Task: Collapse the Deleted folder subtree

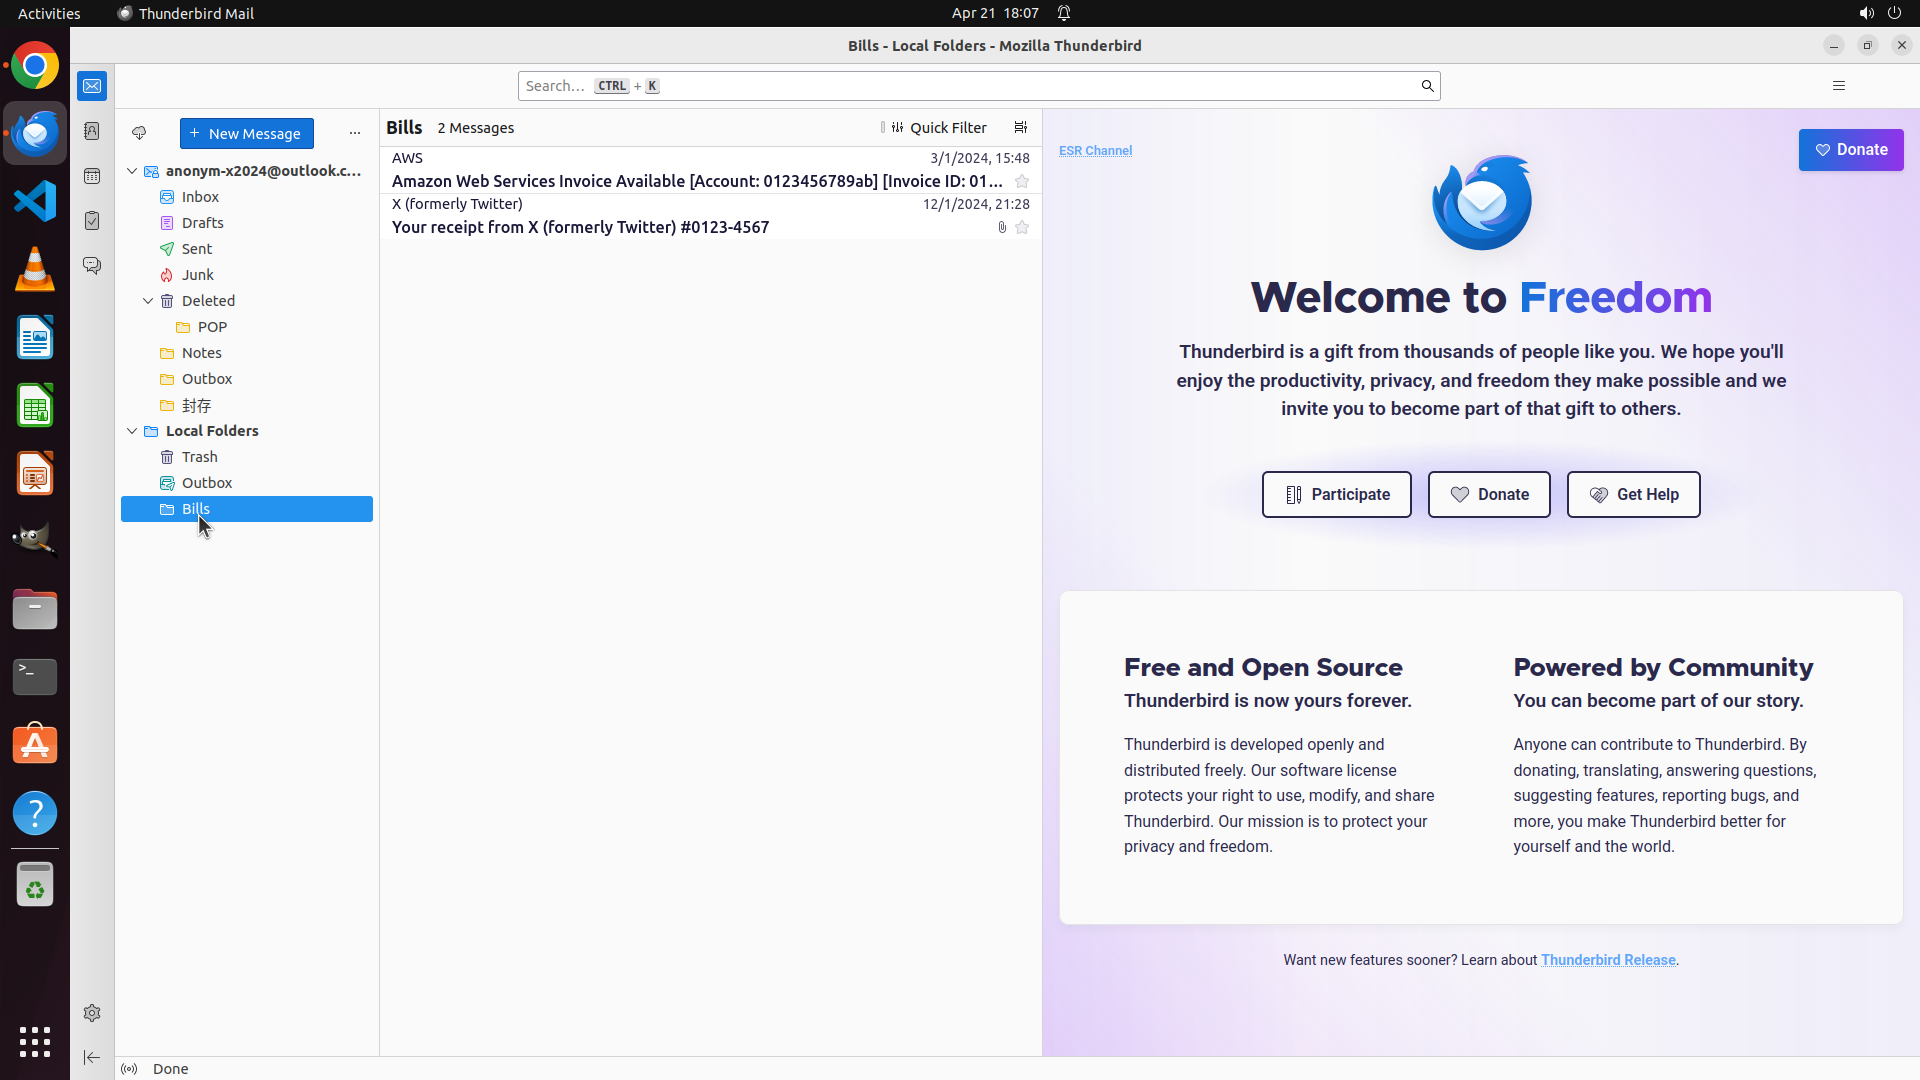Action: [148, 301]
